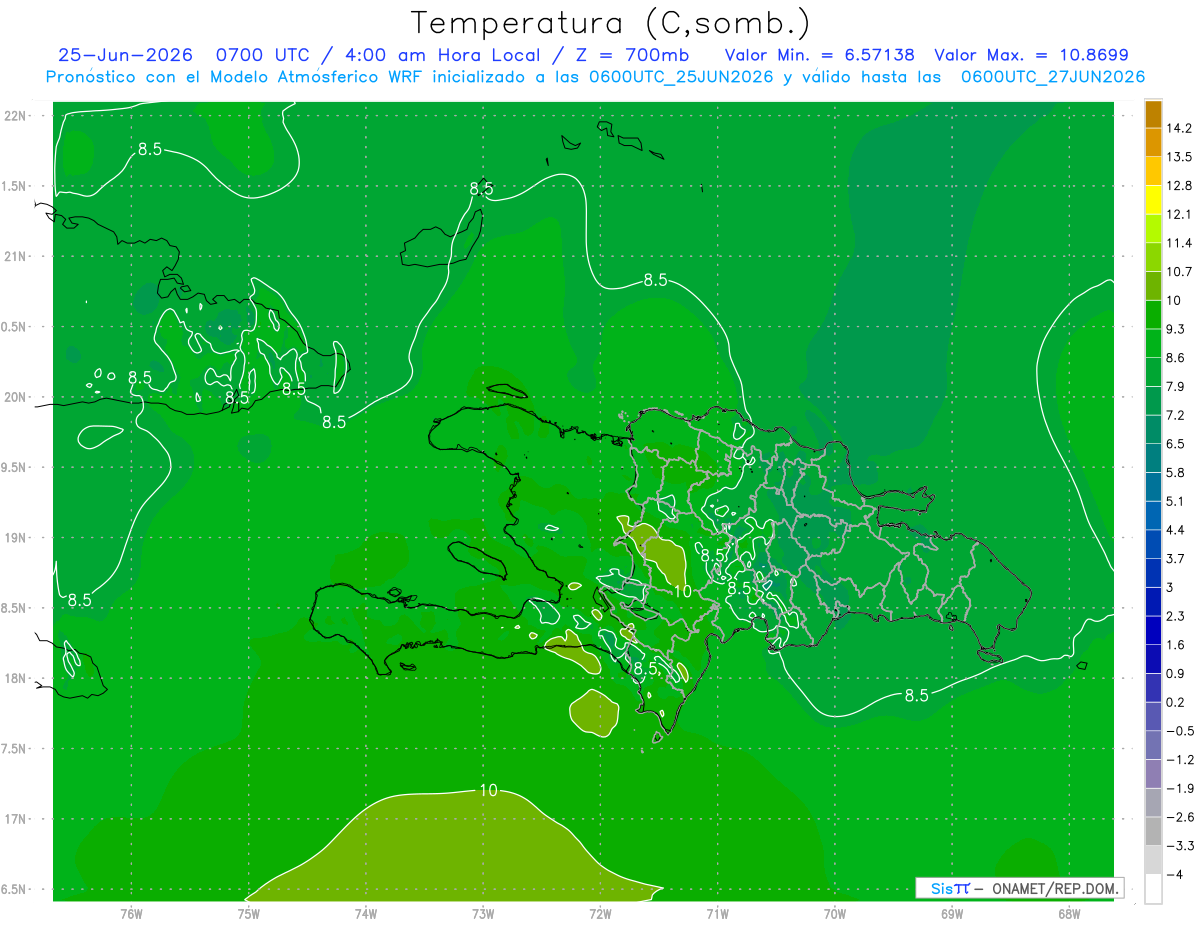The image size is (1200, 927).
Task: Click the title "Temperatura (C,somb.)"
Action: point(610,23)
